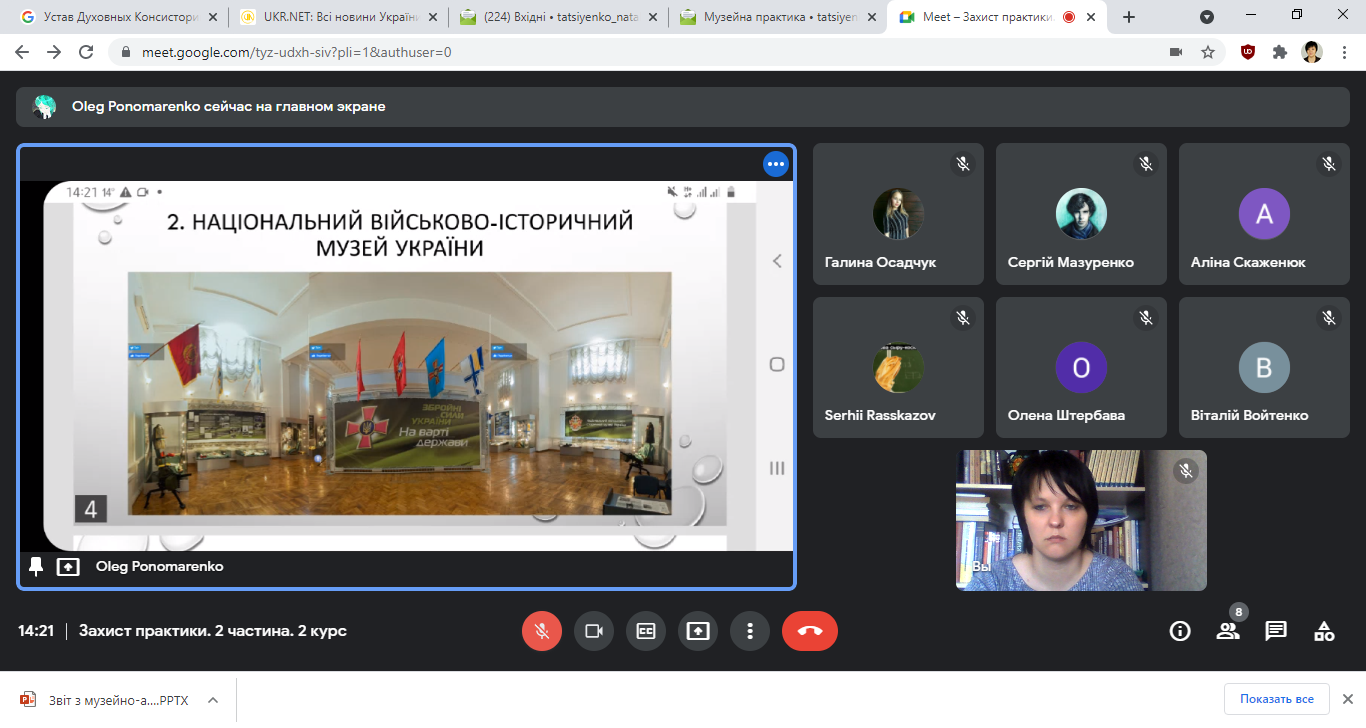Open chat panel icon

[1276, 631]
